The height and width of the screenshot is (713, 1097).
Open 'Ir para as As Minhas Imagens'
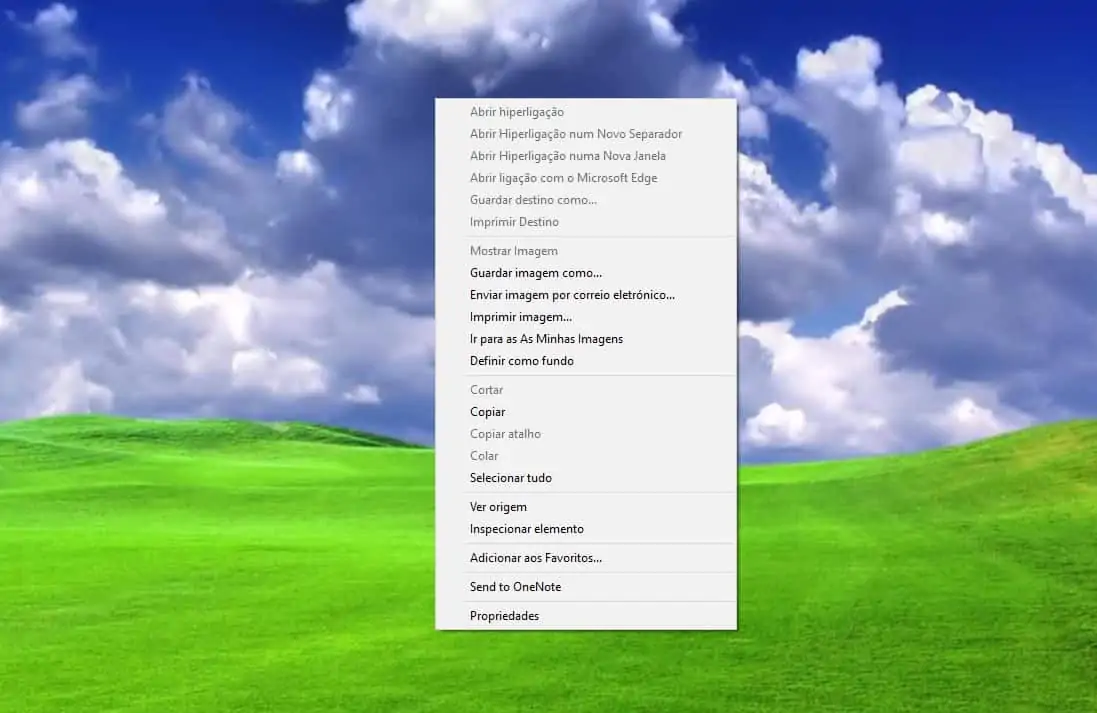pos(586,339)
